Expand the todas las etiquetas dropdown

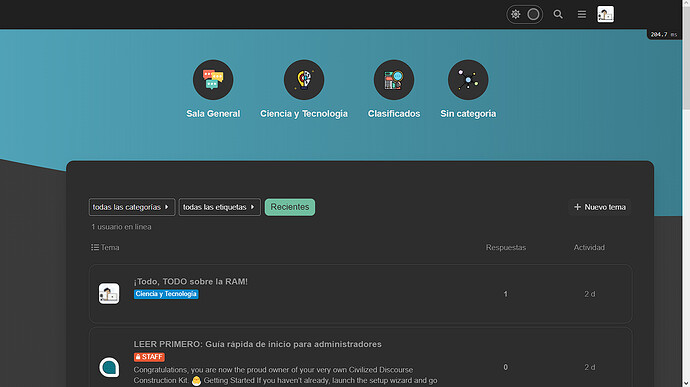[220, 207]
